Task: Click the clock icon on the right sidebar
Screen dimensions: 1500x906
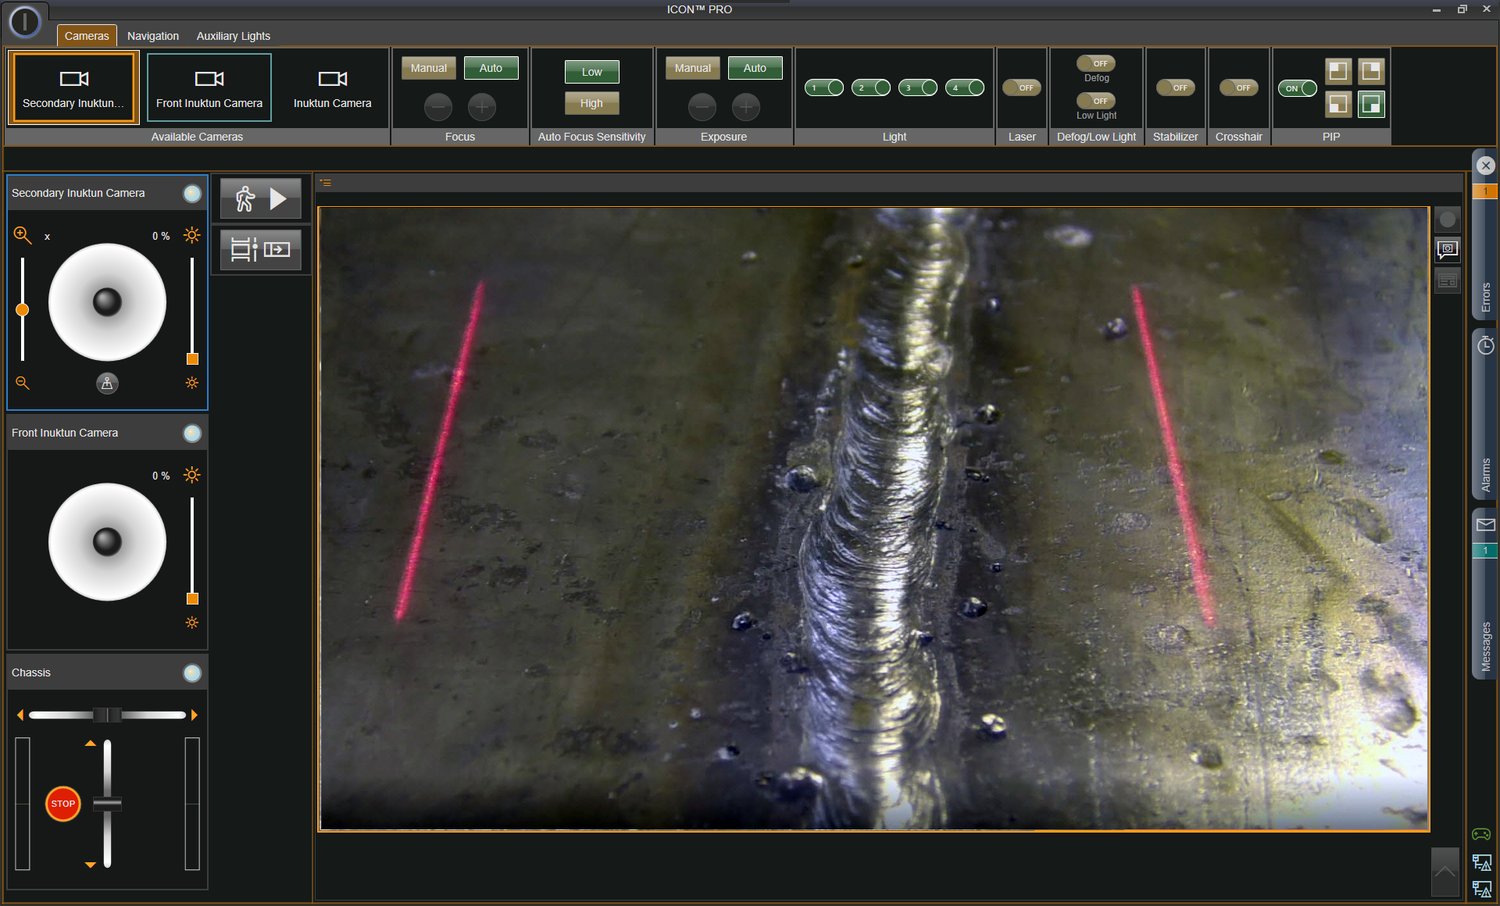Action: pyautogui.click(x=1484, y=345)
